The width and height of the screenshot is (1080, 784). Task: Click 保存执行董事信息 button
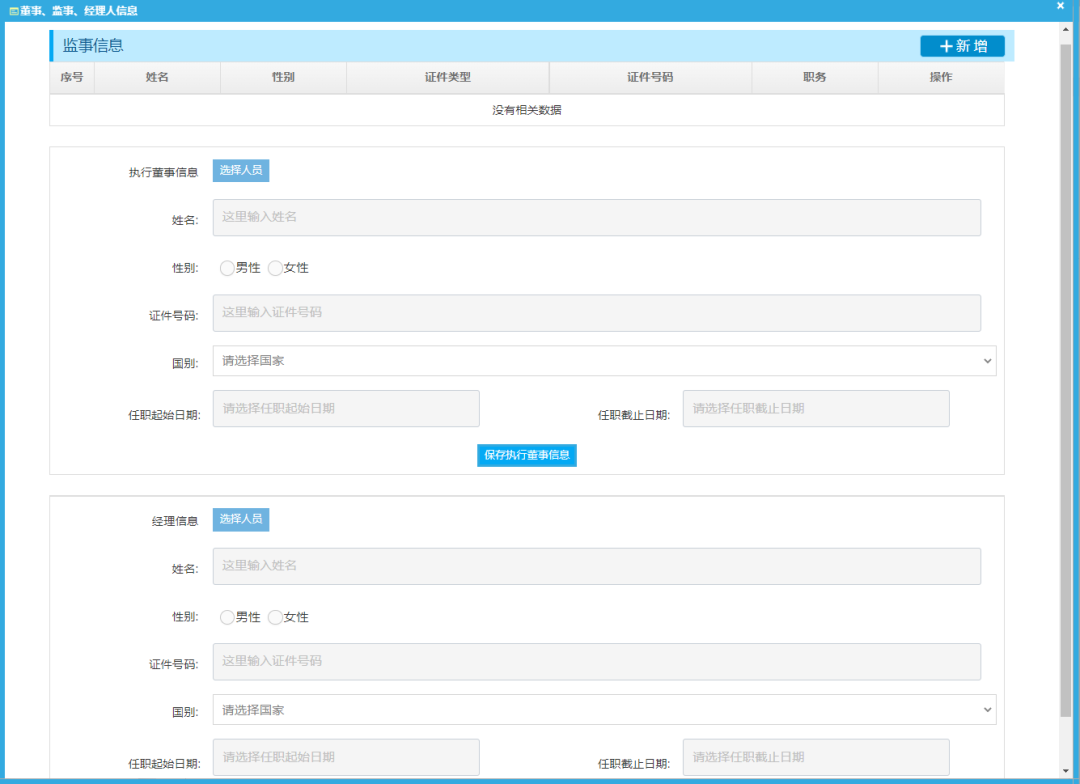click(x=527, y=455)
